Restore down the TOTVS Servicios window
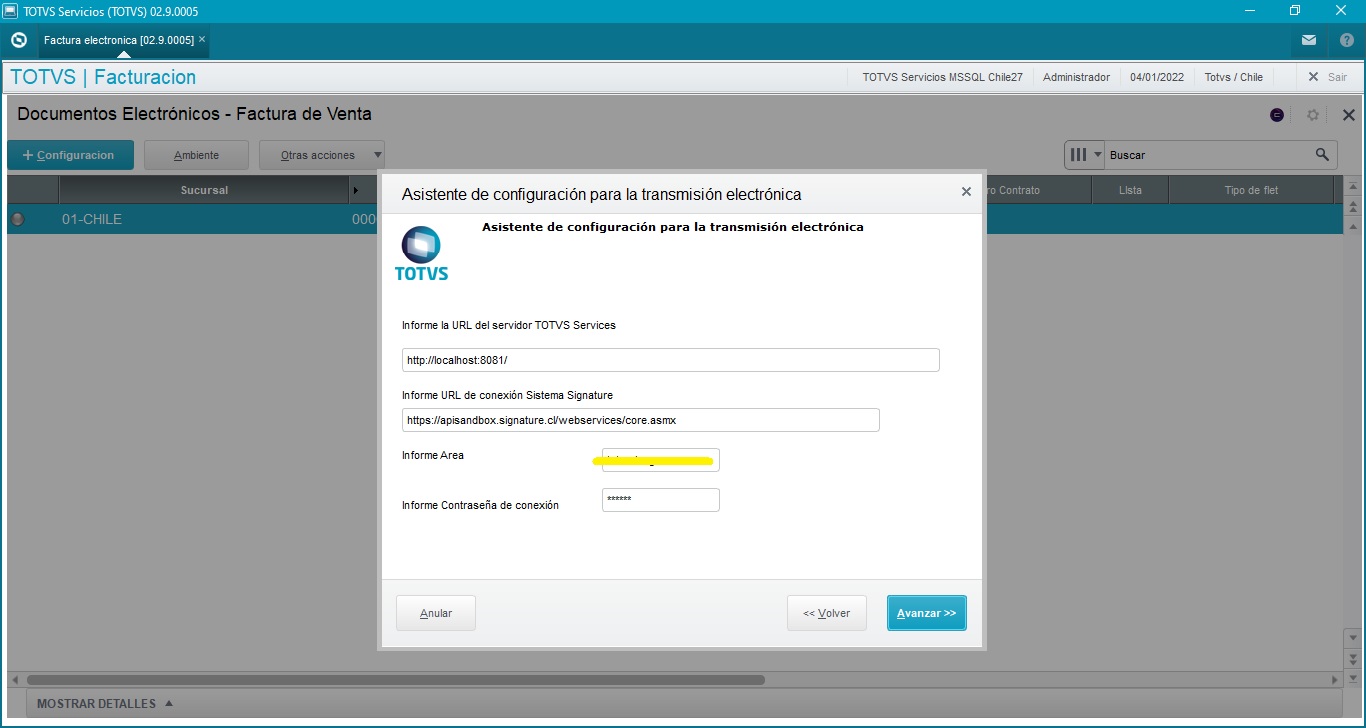 click(1295, 10)
